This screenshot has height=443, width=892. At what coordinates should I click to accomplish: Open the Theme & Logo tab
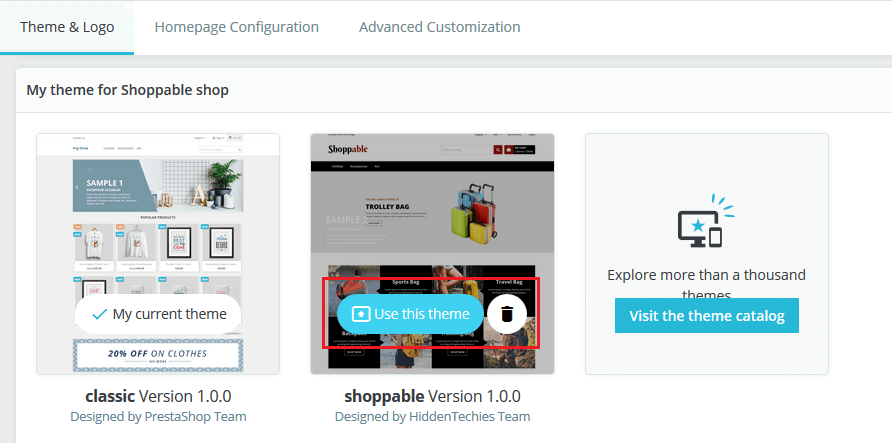click(67, 27)
